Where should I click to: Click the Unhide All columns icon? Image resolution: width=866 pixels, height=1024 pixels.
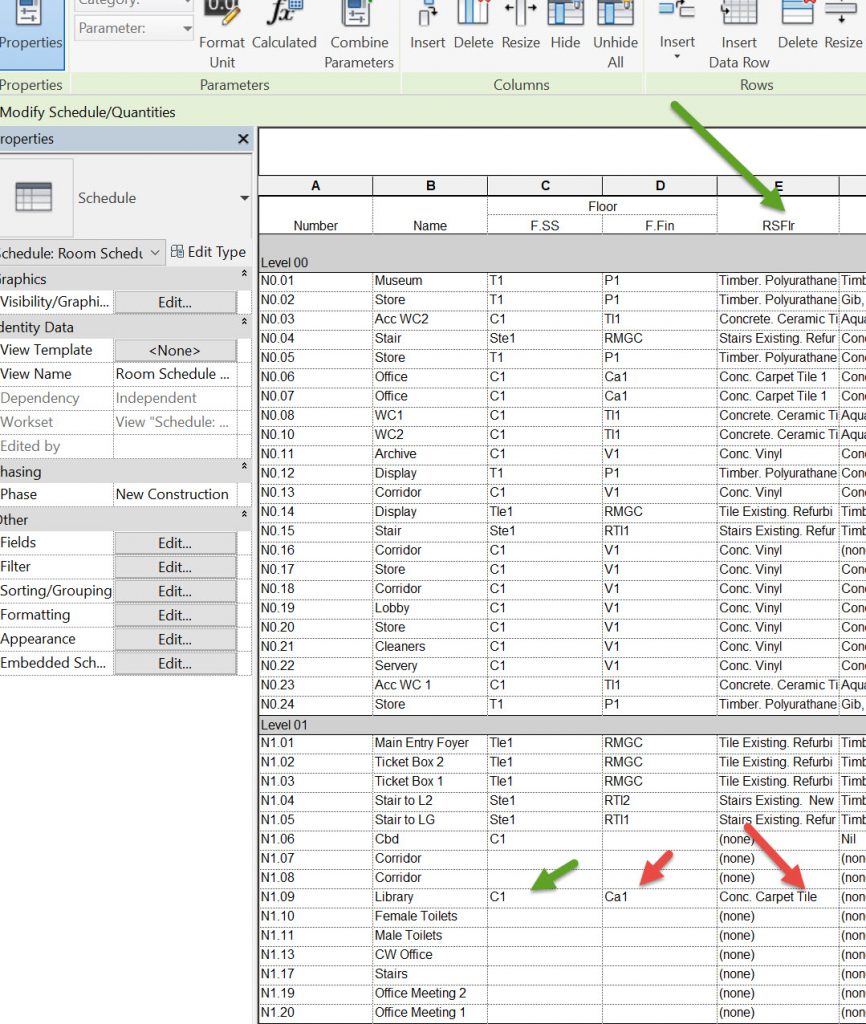point(615,14)
